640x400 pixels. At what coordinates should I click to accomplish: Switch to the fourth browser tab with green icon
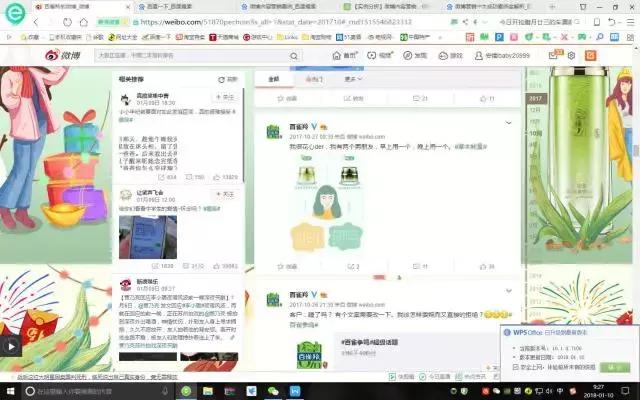pos(388,7)
